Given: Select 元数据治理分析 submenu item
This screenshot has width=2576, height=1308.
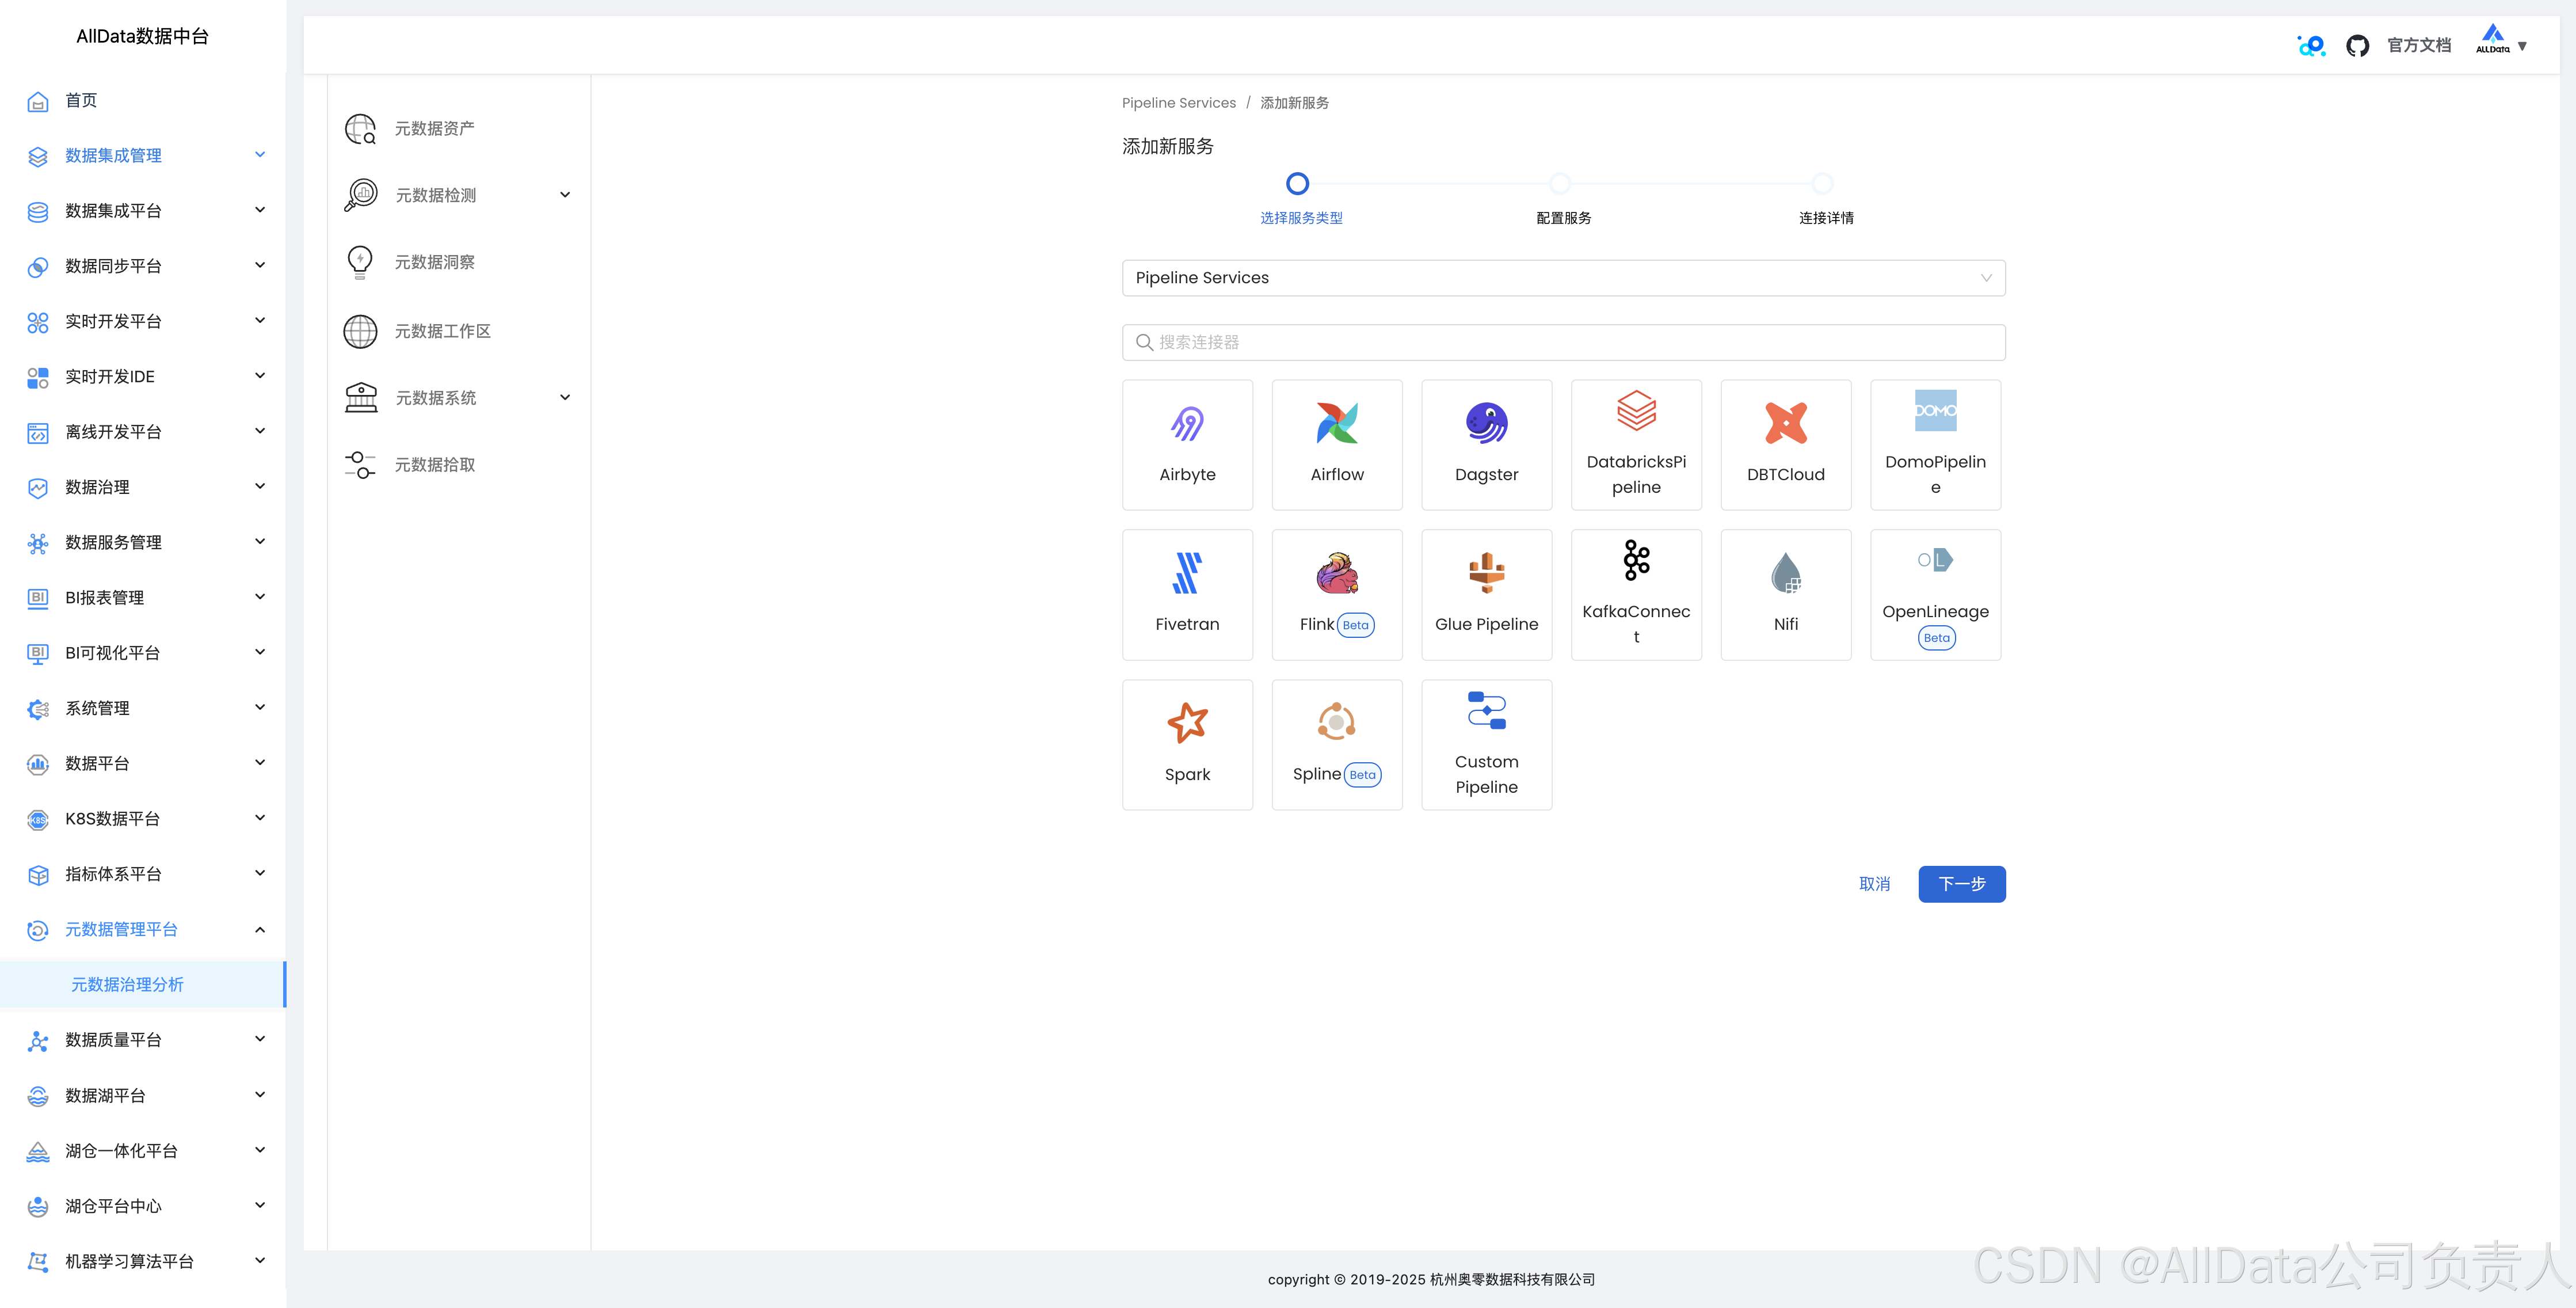Looking at the screenshot, I should tap(143, 985).
